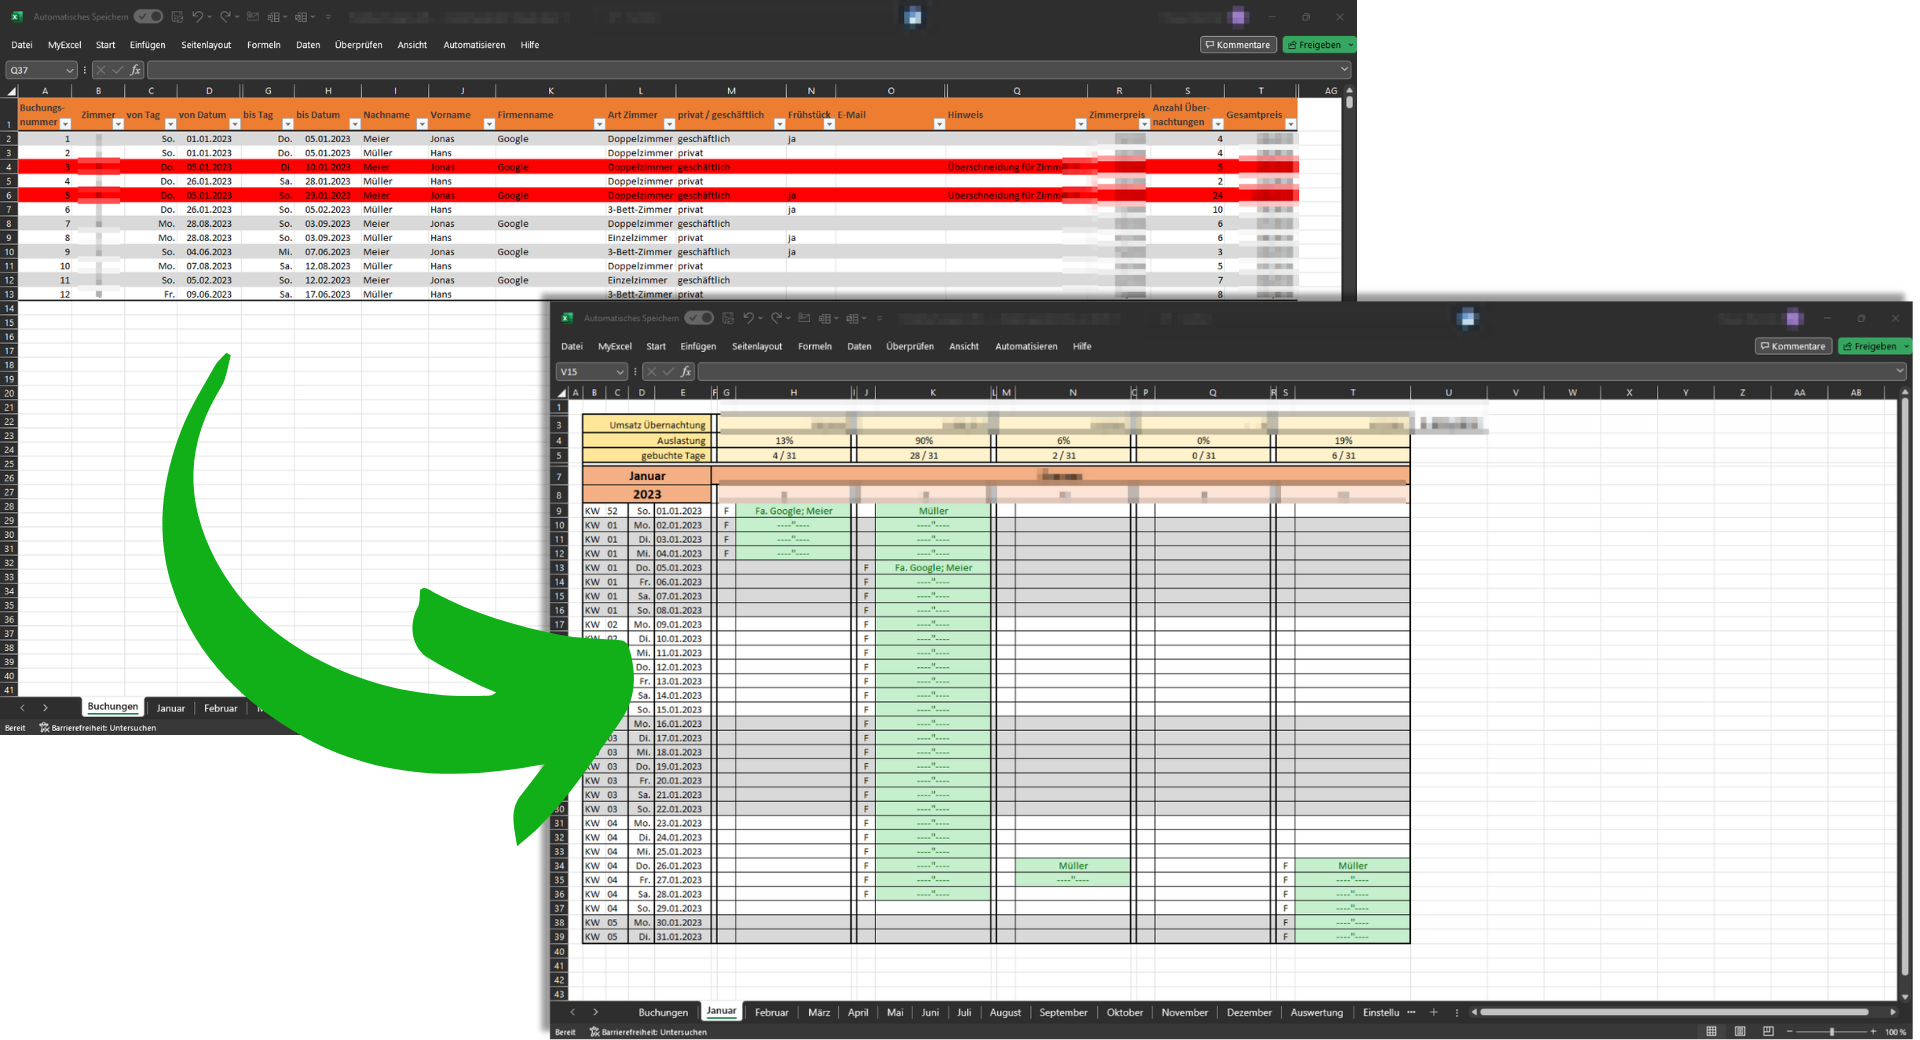1920x1040 pixels.
Task: Open the Gesamtpreis column filter dropdown
Action: [1291, 124]
